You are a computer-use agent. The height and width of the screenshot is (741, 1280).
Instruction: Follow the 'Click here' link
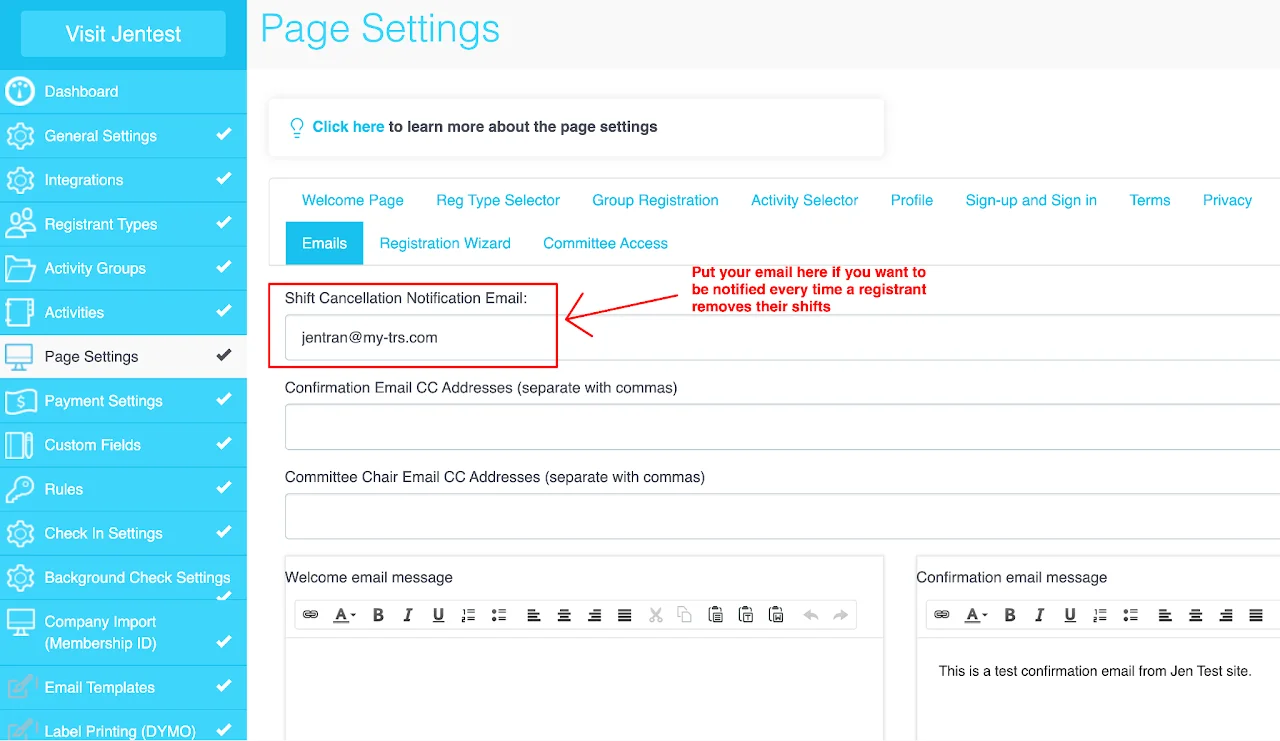tap(348, 127)
